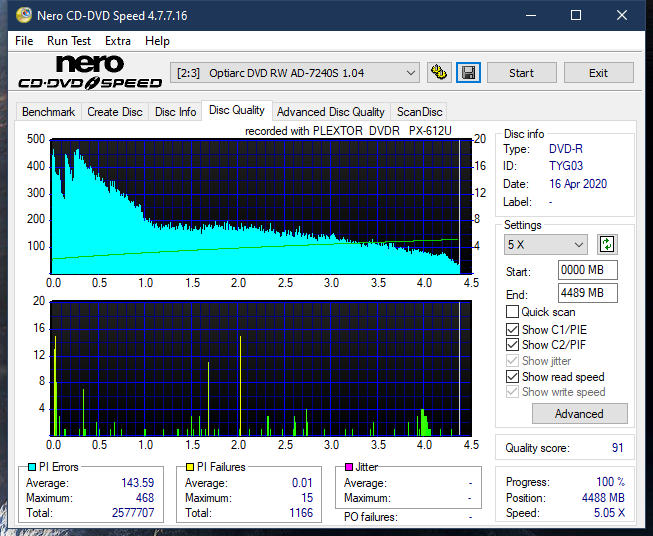Switch to the Disc Info tab

(x=175, y=112)
